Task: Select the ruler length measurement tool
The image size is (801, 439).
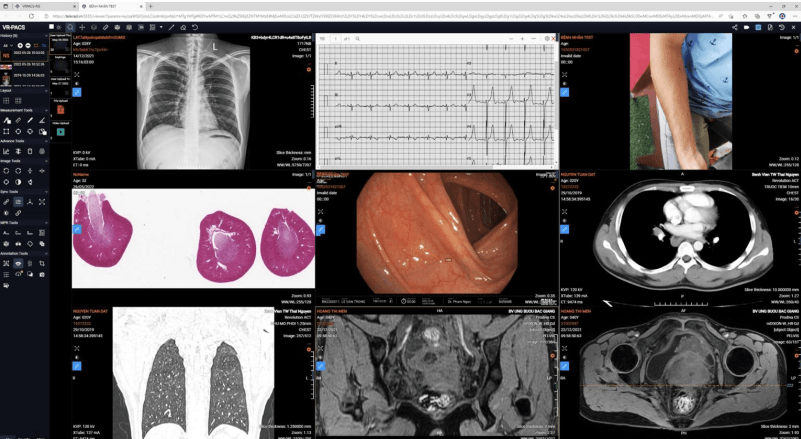Action: pos(18,120)
